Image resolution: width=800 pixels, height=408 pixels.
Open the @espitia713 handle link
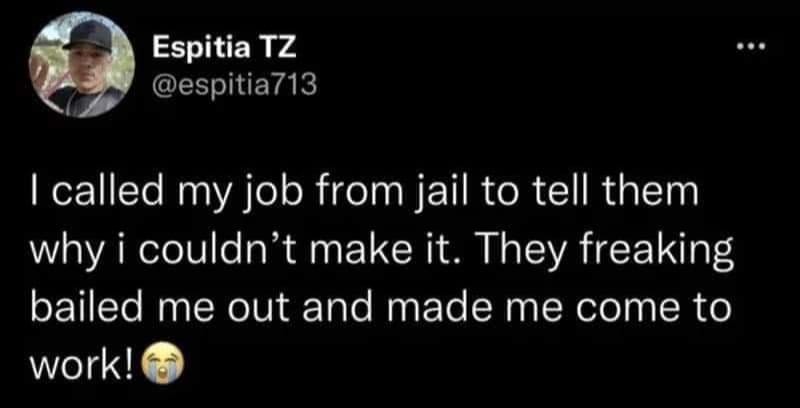(234, 85)
